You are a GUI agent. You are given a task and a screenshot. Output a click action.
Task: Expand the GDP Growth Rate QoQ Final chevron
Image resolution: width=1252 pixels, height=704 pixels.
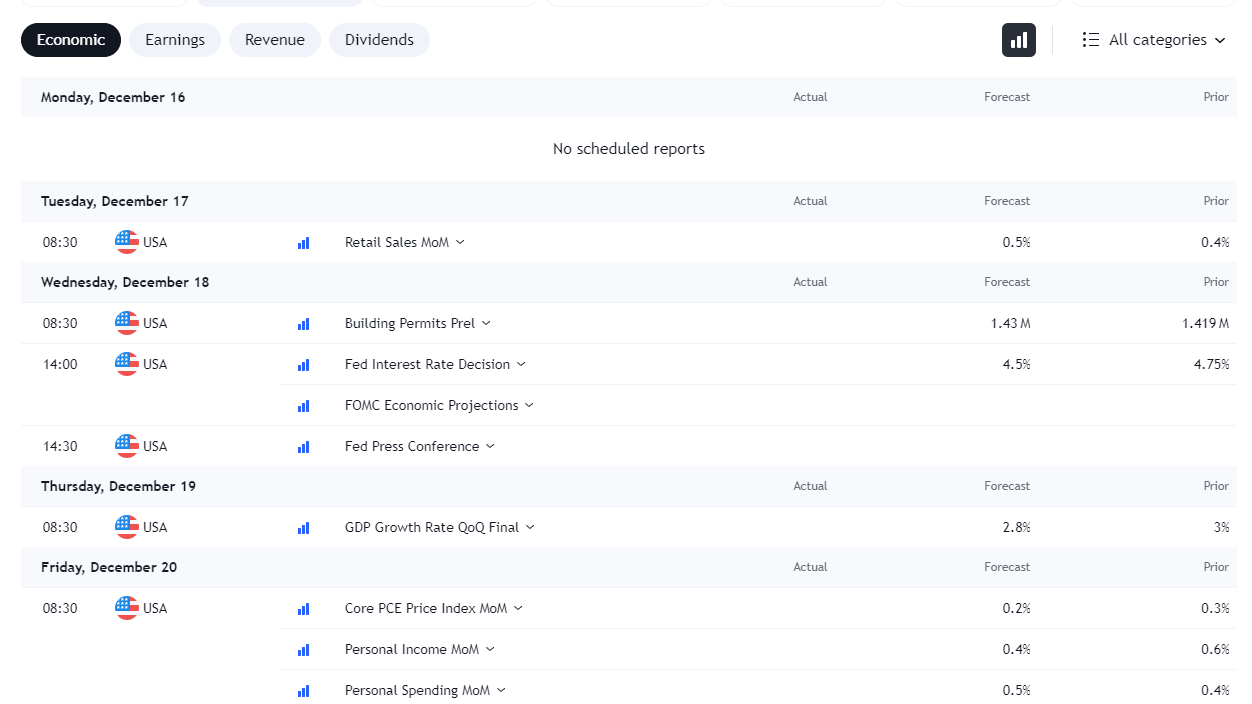530,527
